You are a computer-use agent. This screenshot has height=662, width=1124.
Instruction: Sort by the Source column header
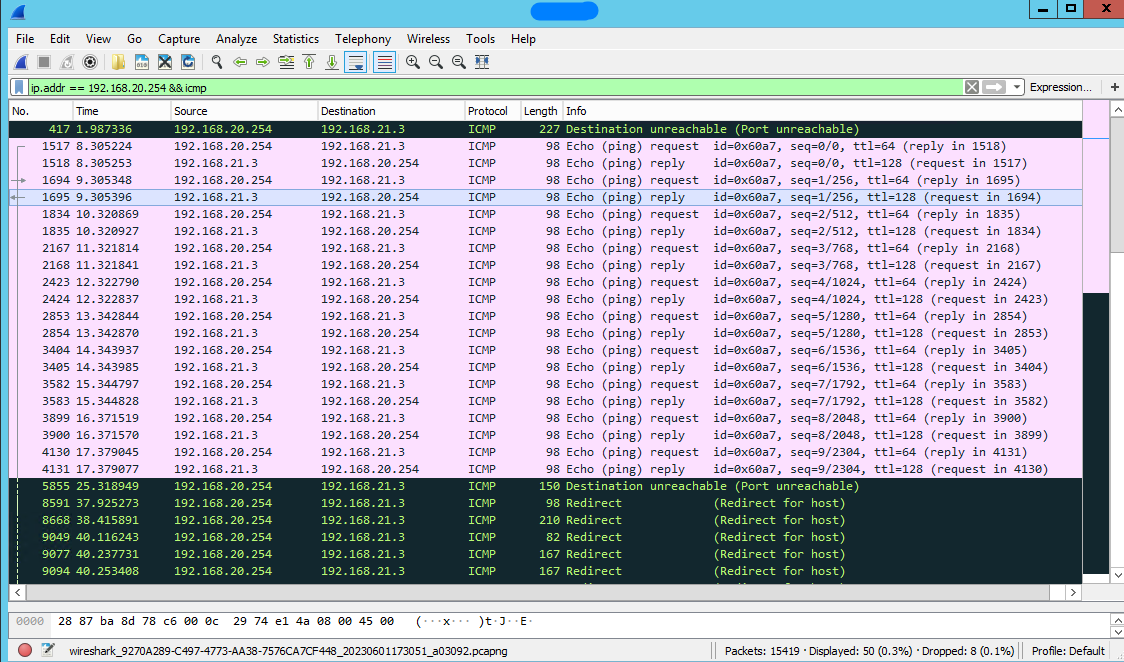[x=244, y=111]
